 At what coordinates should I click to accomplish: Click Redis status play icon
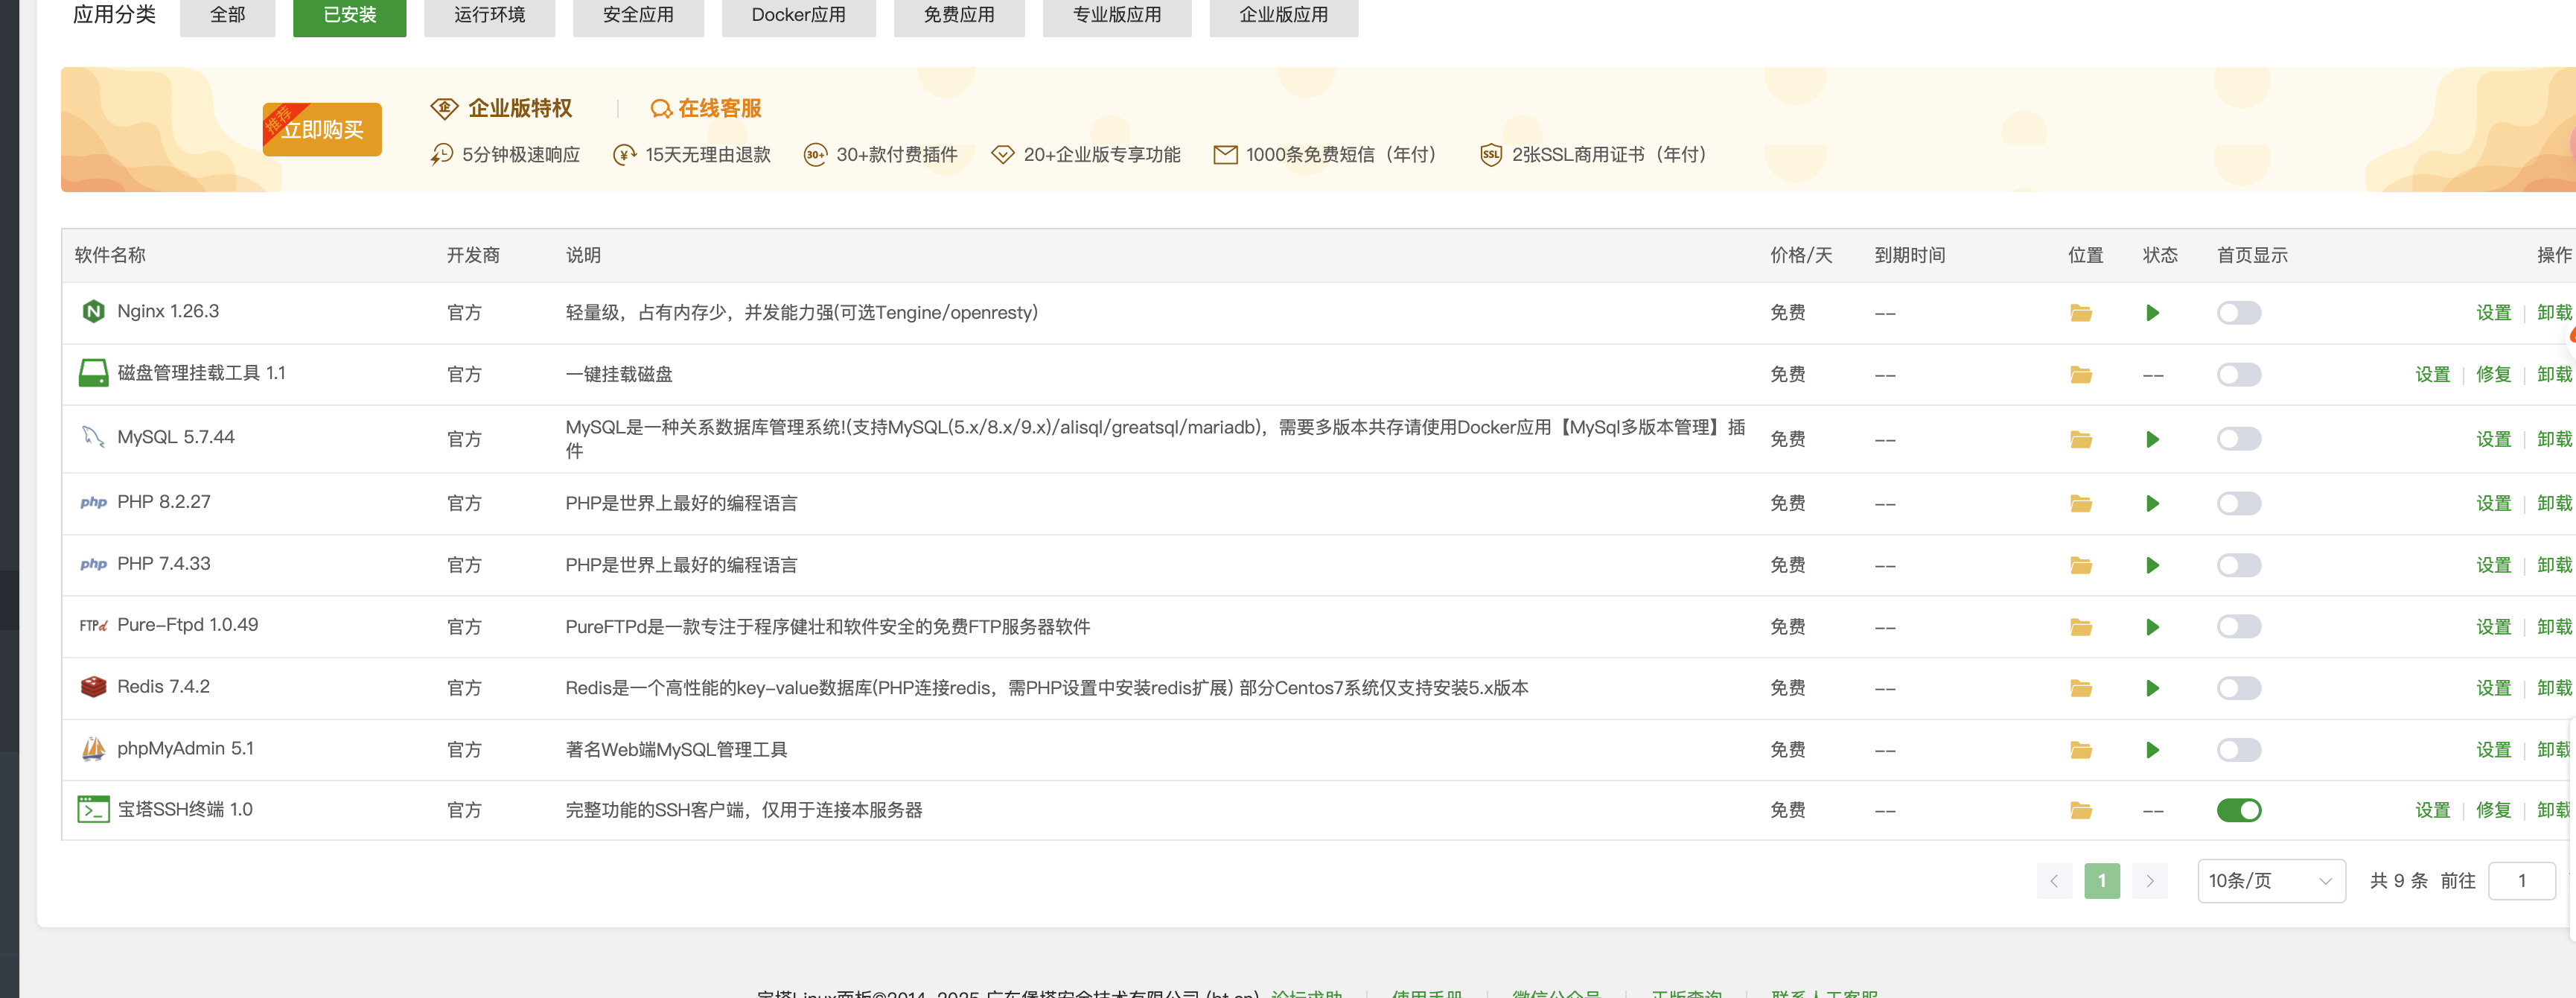pos(2153,688)
